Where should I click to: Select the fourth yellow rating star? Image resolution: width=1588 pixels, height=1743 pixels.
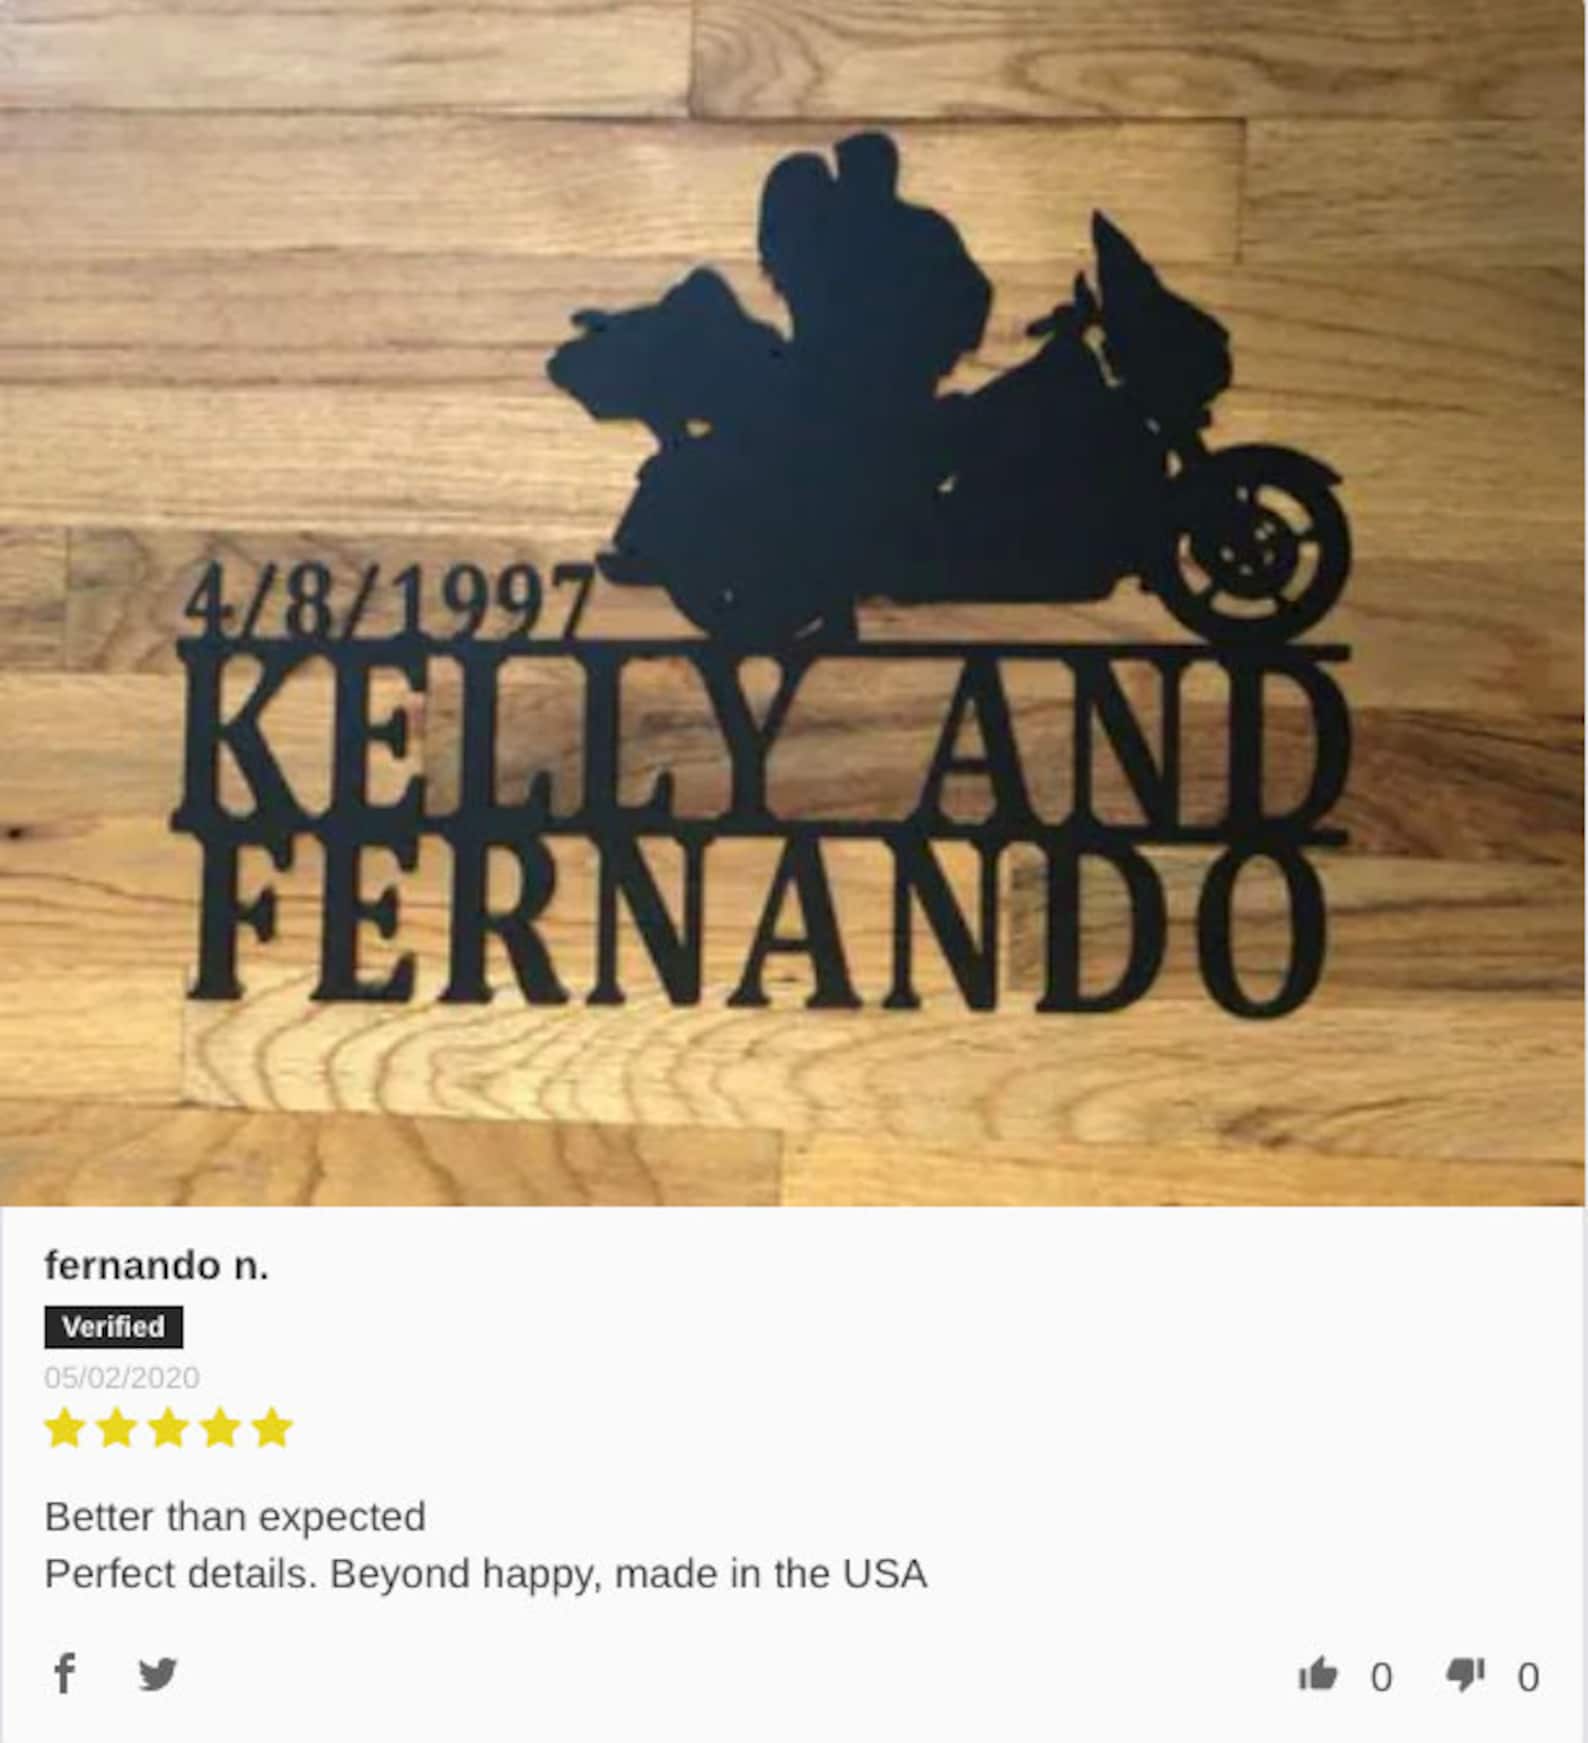(x=220, y=1428)
